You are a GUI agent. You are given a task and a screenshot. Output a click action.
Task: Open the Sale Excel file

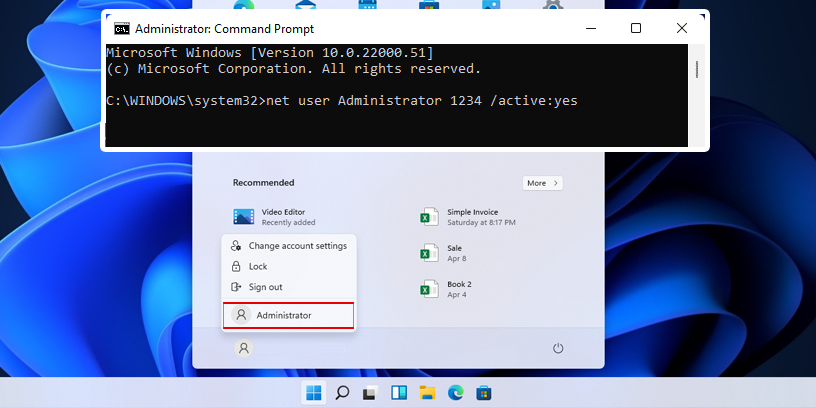coord(442,253)
